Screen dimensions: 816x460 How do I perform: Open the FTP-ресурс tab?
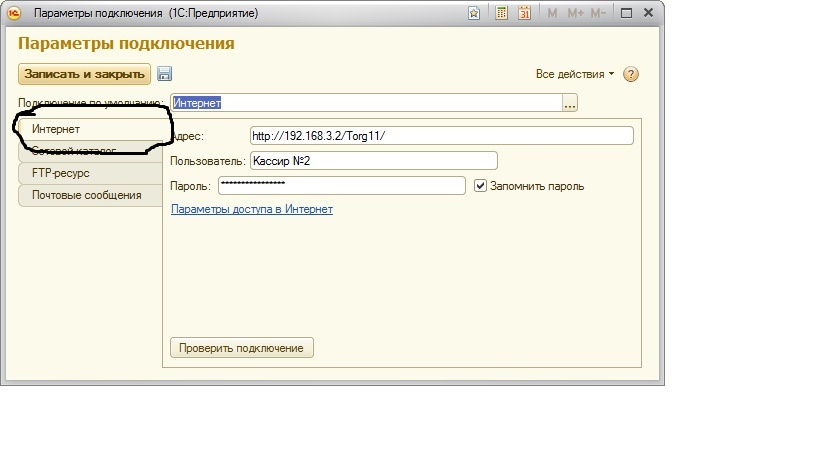pyautogui.click(x=61, y=173)
